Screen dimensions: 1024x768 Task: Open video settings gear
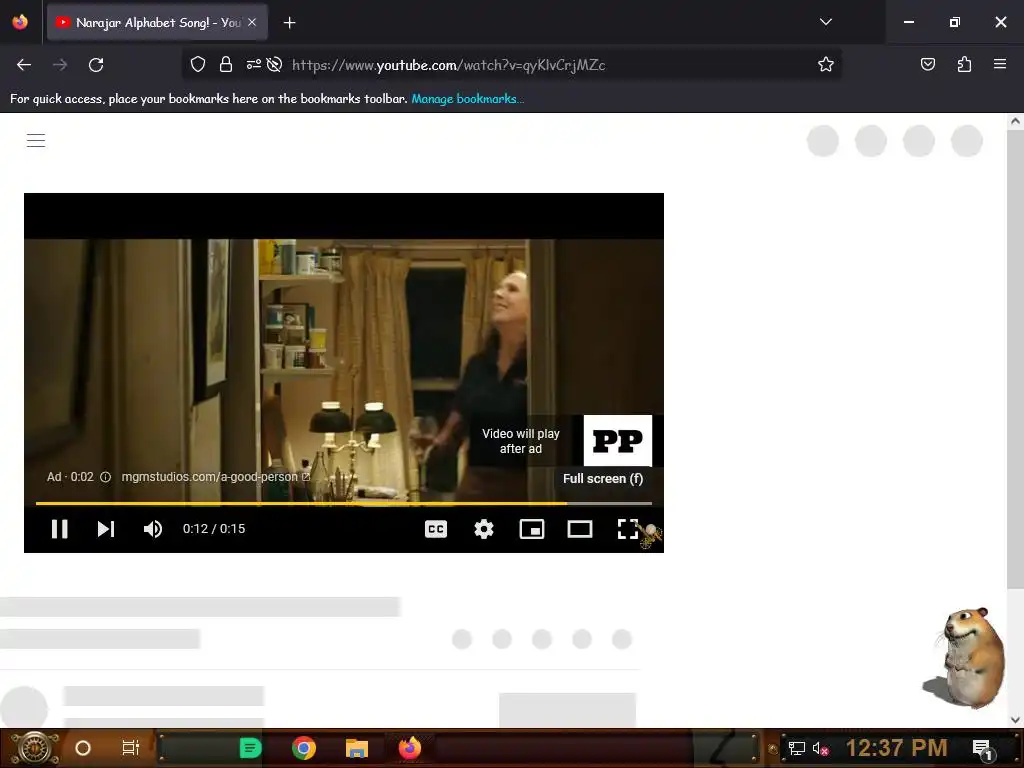[x=483, y=529]
